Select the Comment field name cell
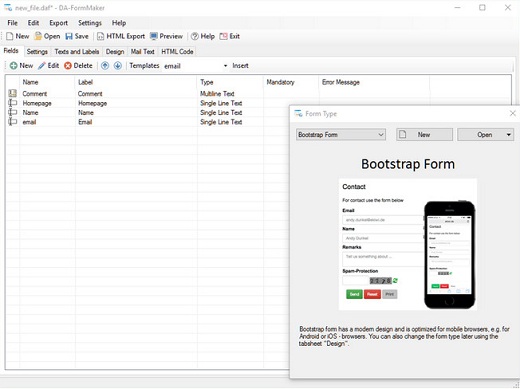520x389 pixels. [35, 94]
